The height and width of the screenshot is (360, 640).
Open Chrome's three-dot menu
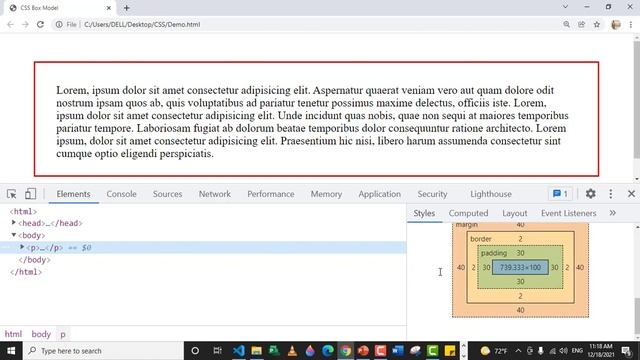[631, 24]
